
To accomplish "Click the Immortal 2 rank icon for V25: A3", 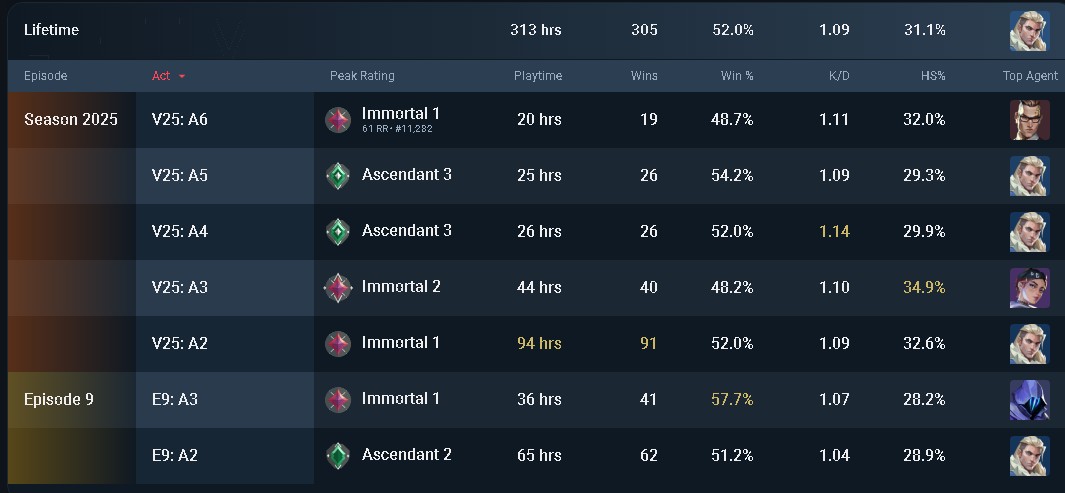I will coord(338,288).
